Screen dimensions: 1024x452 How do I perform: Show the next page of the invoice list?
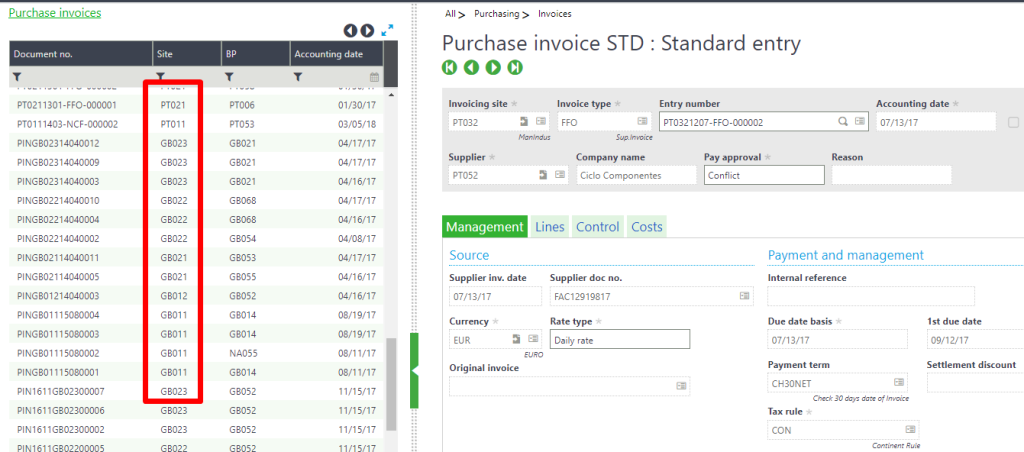point(367,31)
